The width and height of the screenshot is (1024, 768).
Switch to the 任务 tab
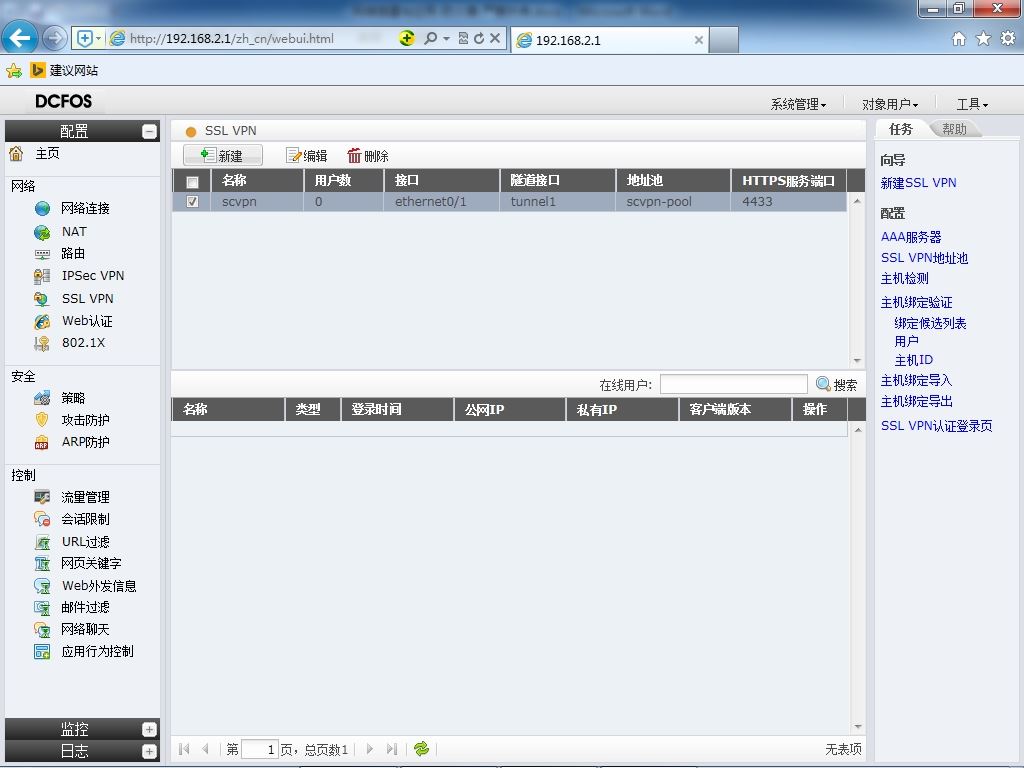click(x=901, y=129)
